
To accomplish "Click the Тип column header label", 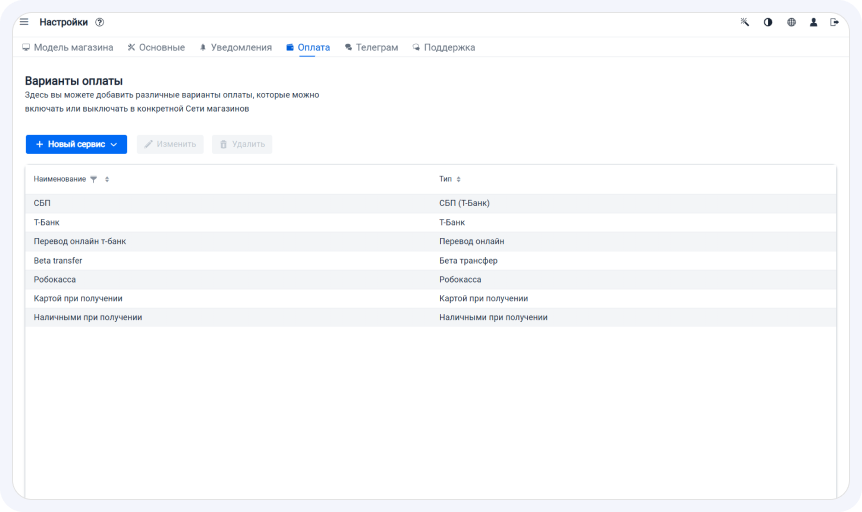I will [x=445, y=179].
